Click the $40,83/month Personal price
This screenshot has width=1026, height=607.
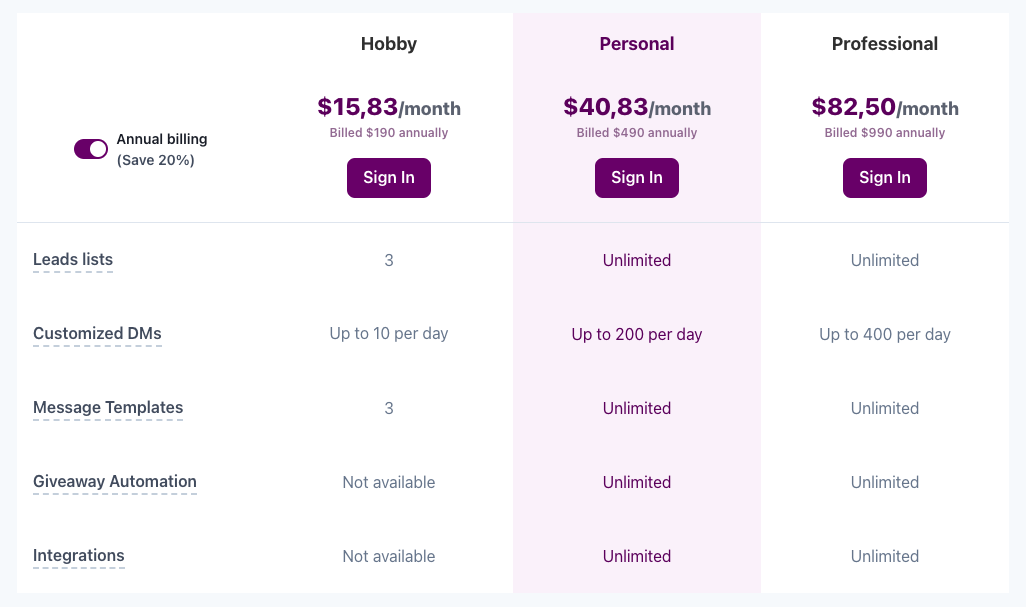pyautogui.click(x=637, y=107)
